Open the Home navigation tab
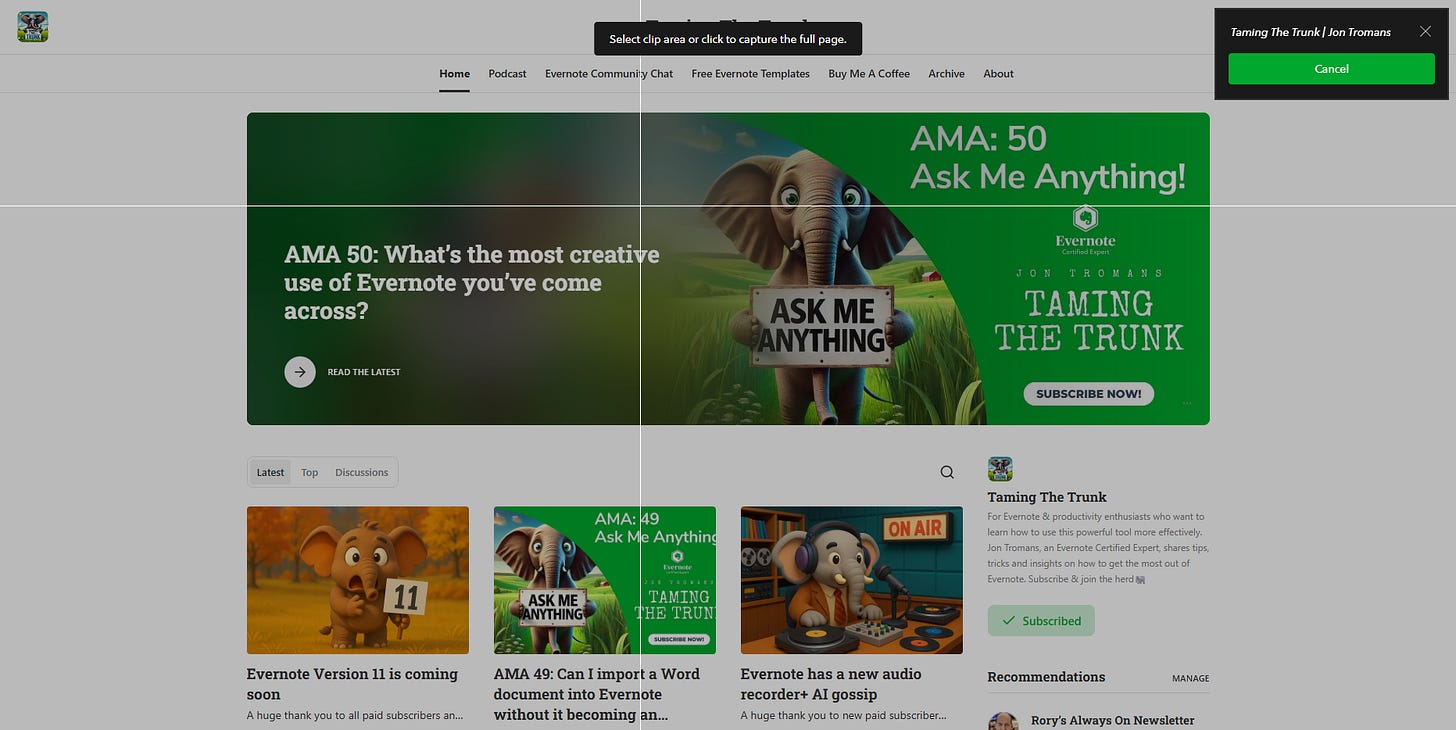 pyautogui.click(x=454, y=74)
